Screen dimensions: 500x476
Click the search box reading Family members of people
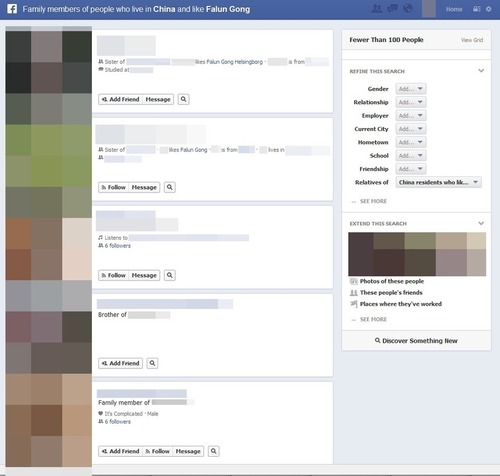[x=136, y=9]
